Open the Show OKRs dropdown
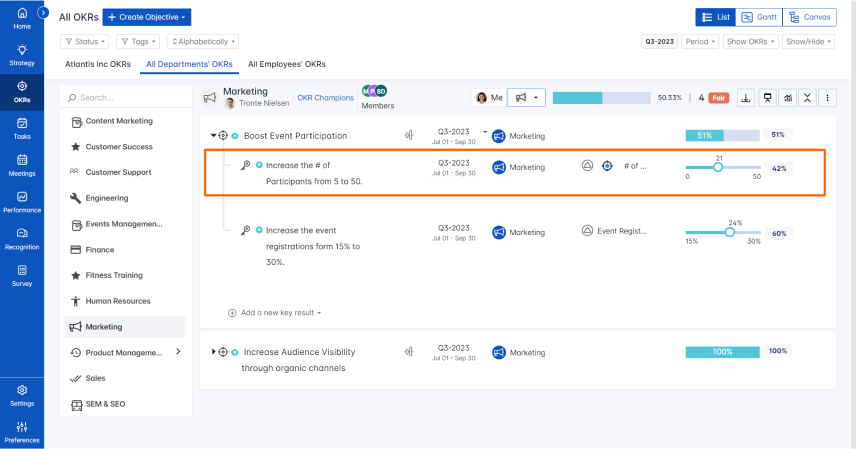The image size is (856, 449). point(751,42)
